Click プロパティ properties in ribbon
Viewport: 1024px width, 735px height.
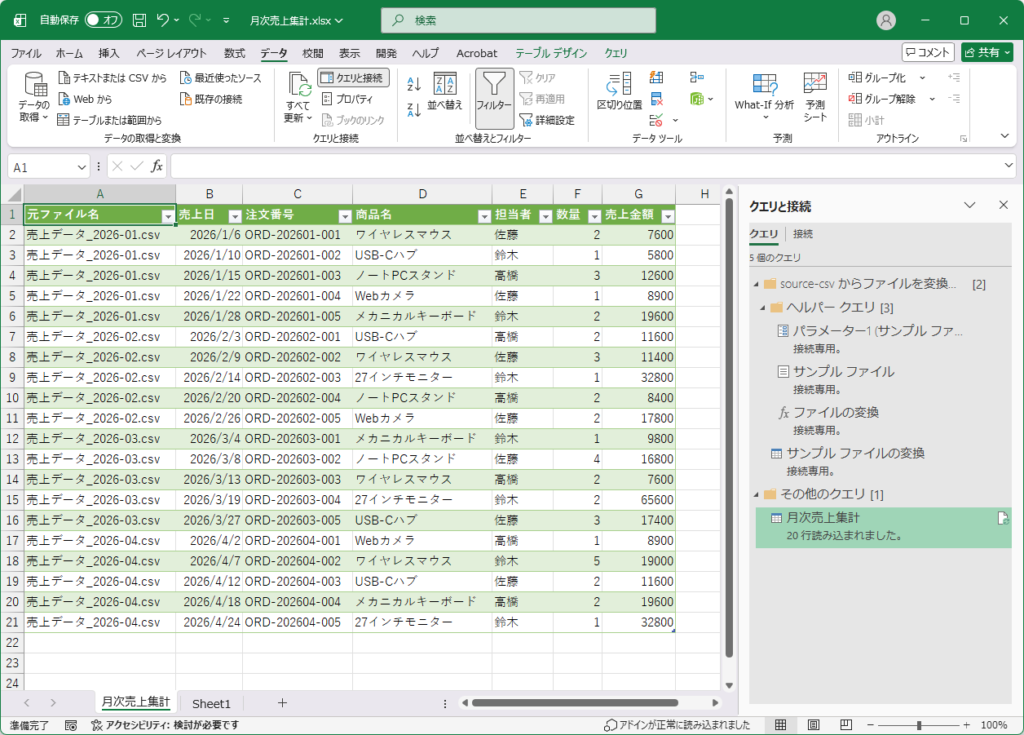[347, 99]
